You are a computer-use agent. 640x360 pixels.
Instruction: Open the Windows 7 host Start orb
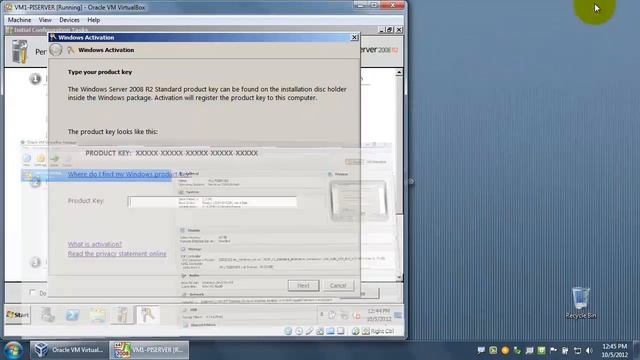coord(13,350)
